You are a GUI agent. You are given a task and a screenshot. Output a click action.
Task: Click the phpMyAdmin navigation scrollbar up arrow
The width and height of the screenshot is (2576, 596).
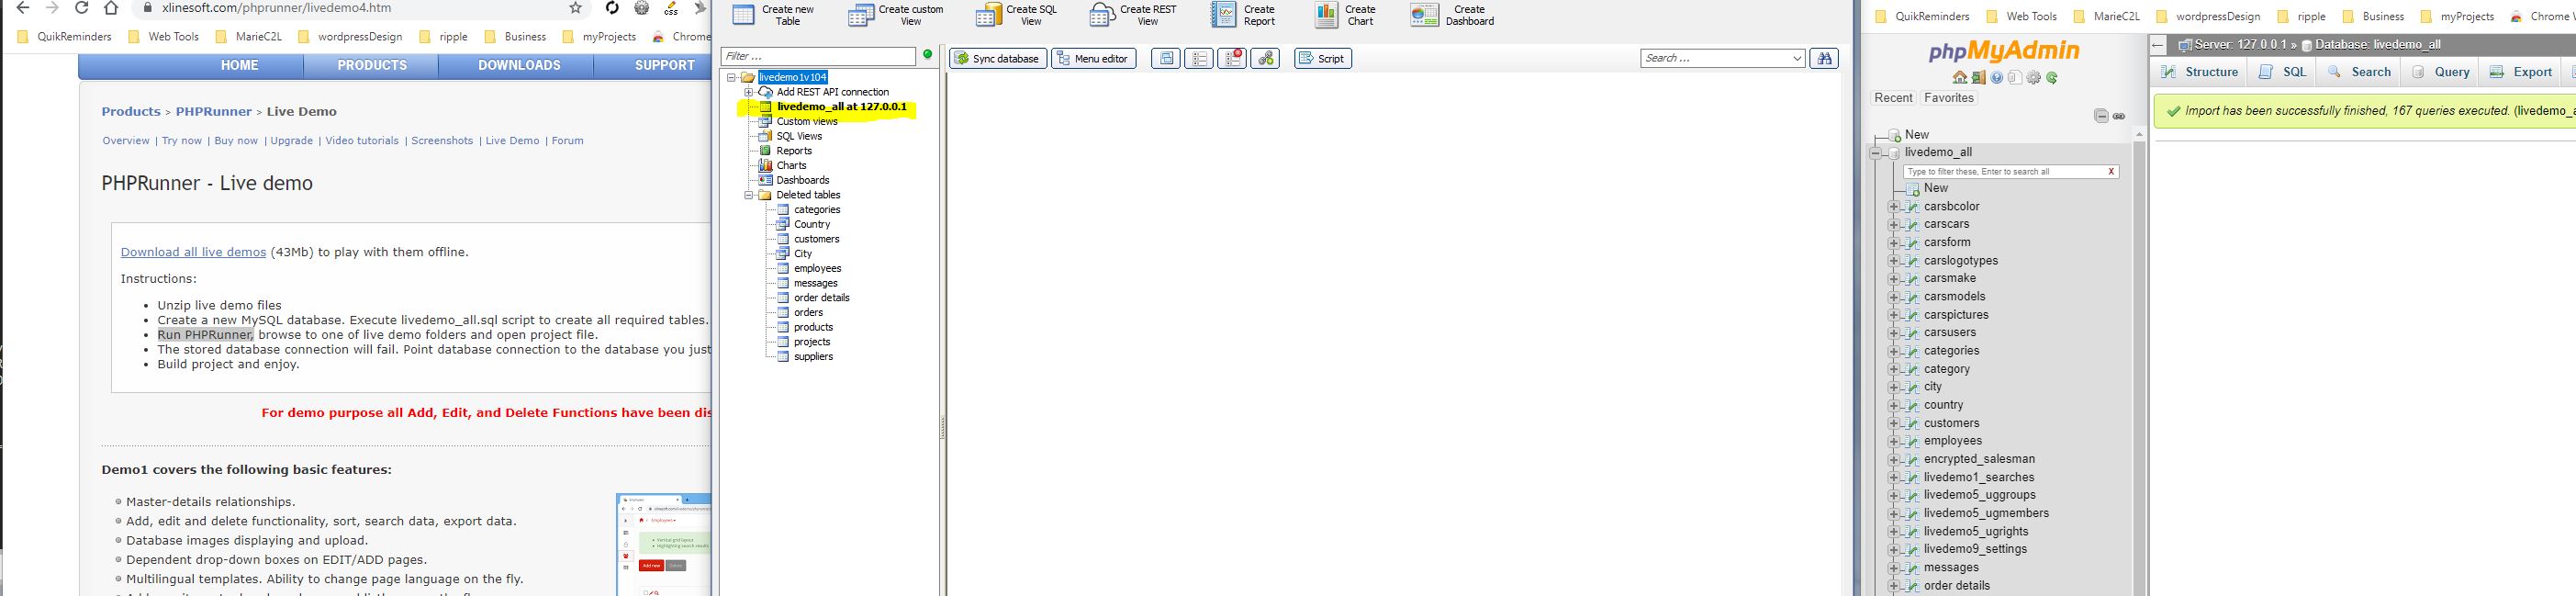click(2139, 134)
